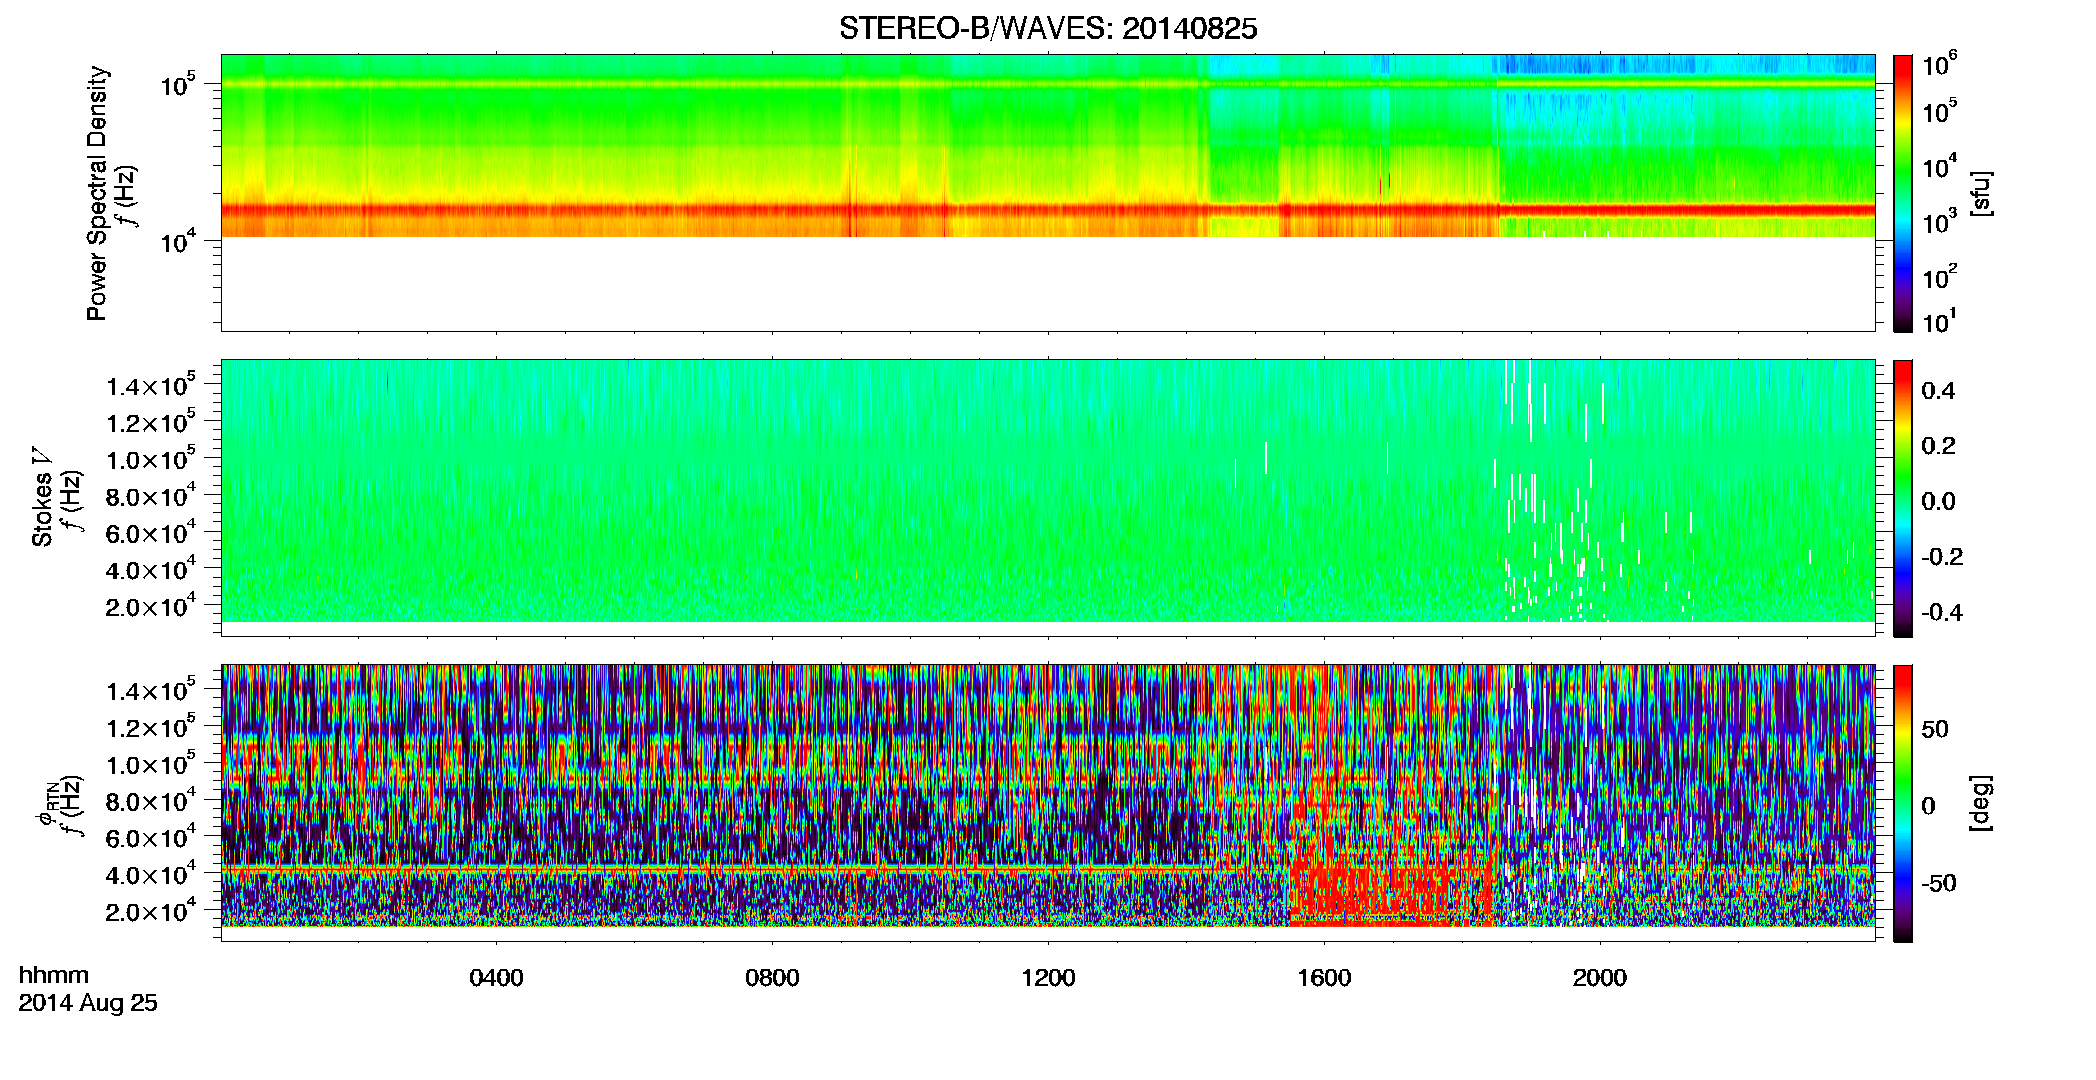Click the plot title STEREO-B/WAVES: 20140825

[x=1048, y=29]
